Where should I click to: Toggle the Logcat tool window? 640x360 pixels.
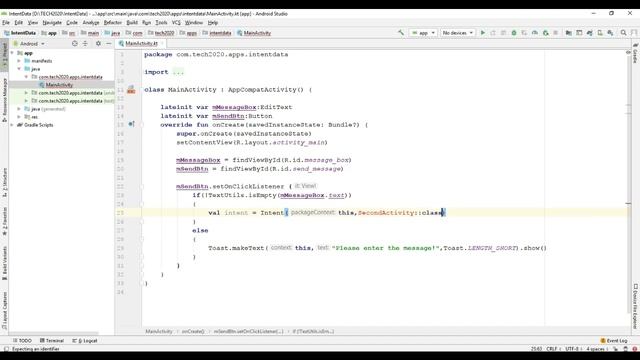tap(85, 340)
